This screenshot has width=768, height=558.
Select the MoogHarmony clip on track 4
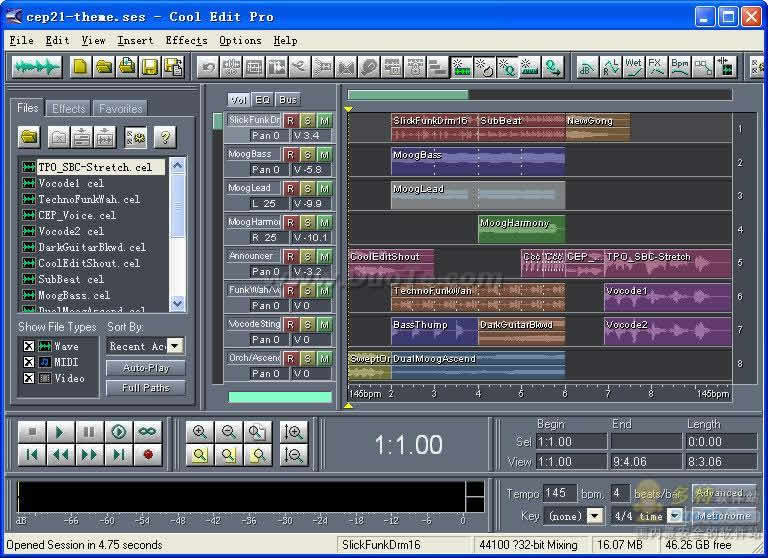pos(521,229)
